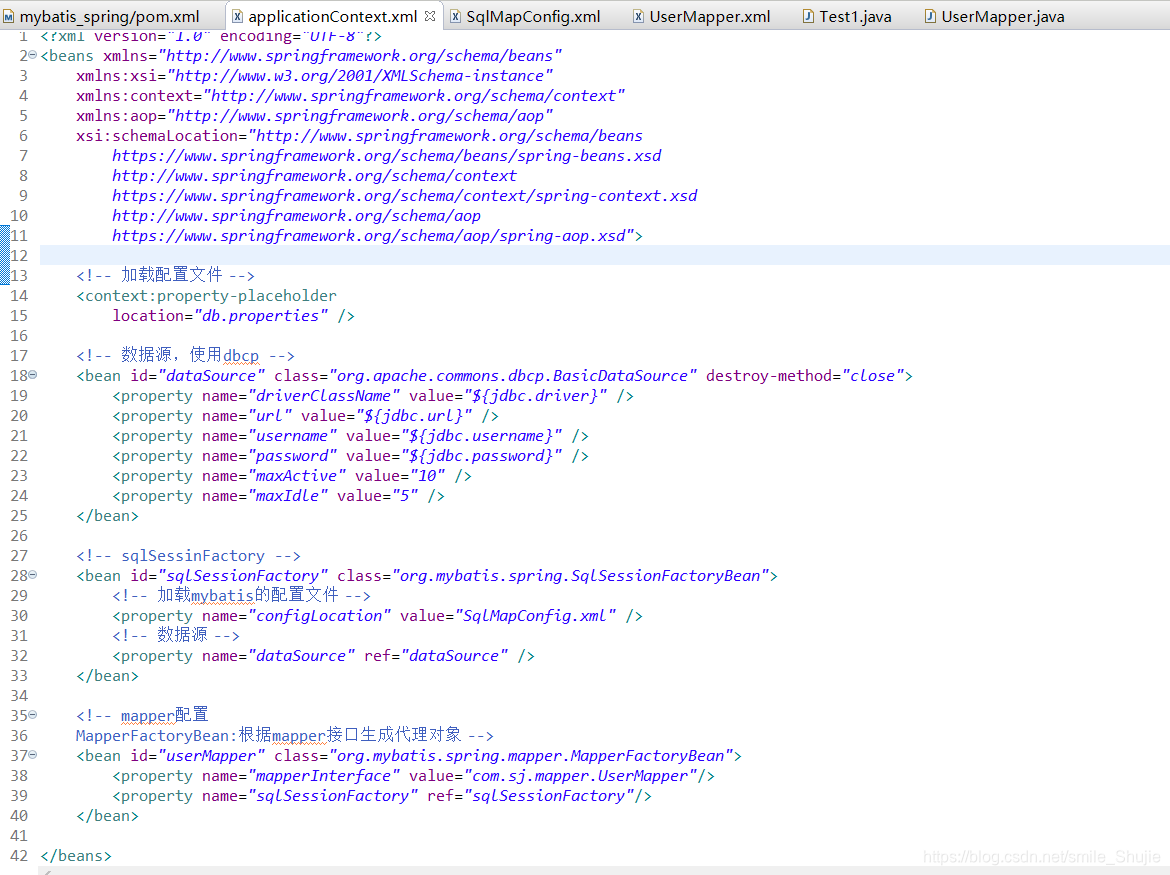Click the spring-context.xsd URL on line 9
1170x875 pixels.
(x=404, y=195)
